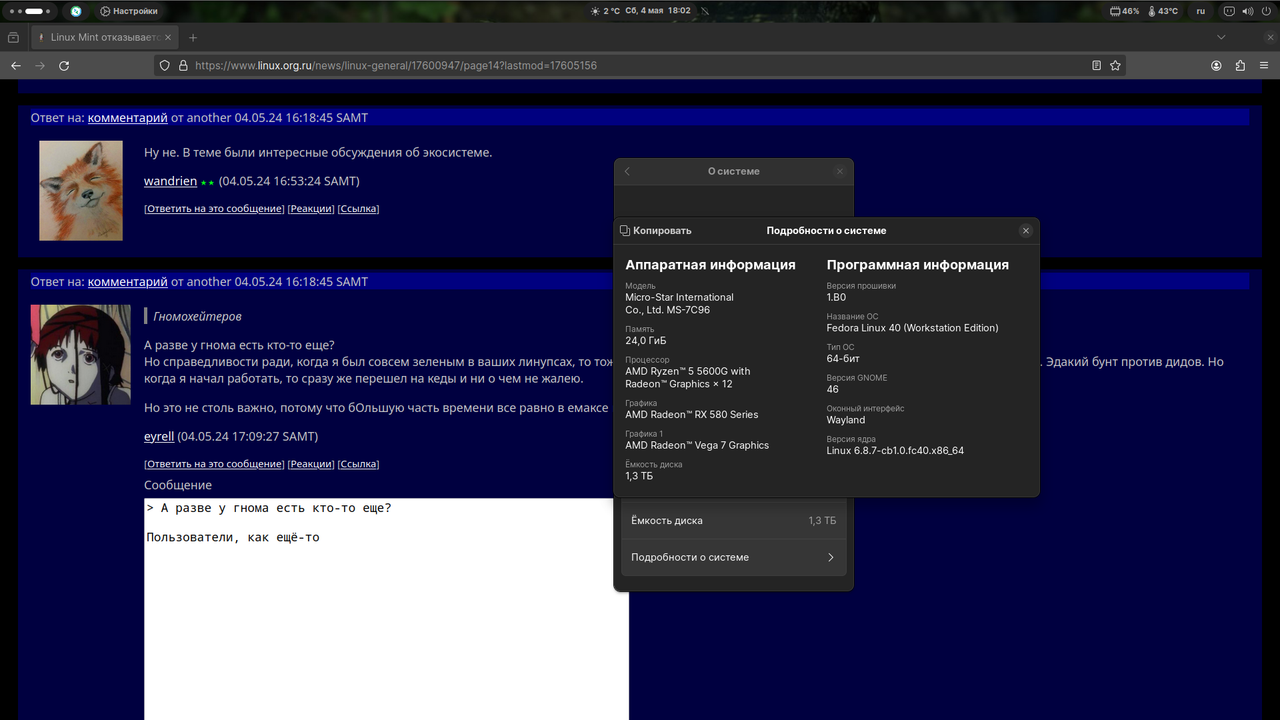Expand the list all tabs chevron
The image size is (1280, 720).
tap(1221, 37)
